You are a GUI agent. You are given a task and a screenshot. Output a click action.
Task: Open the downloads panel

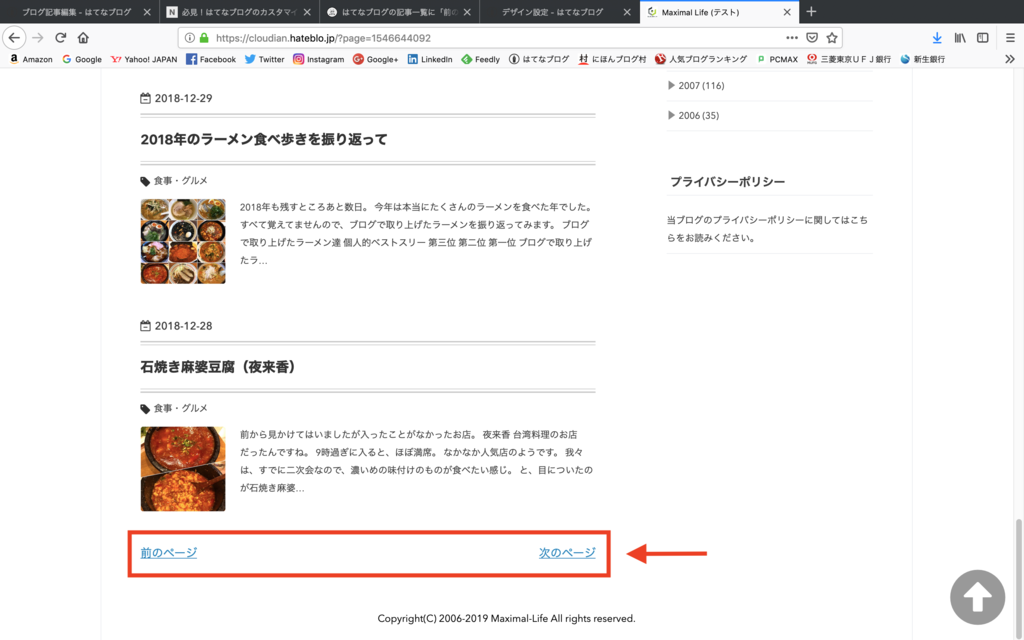coord(937,38)
